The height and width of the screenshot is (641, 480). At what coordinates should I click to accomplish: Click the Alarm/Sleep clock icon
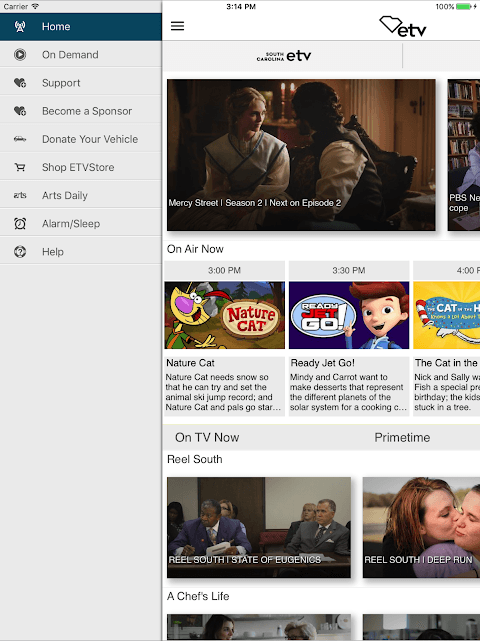(20, 224)
